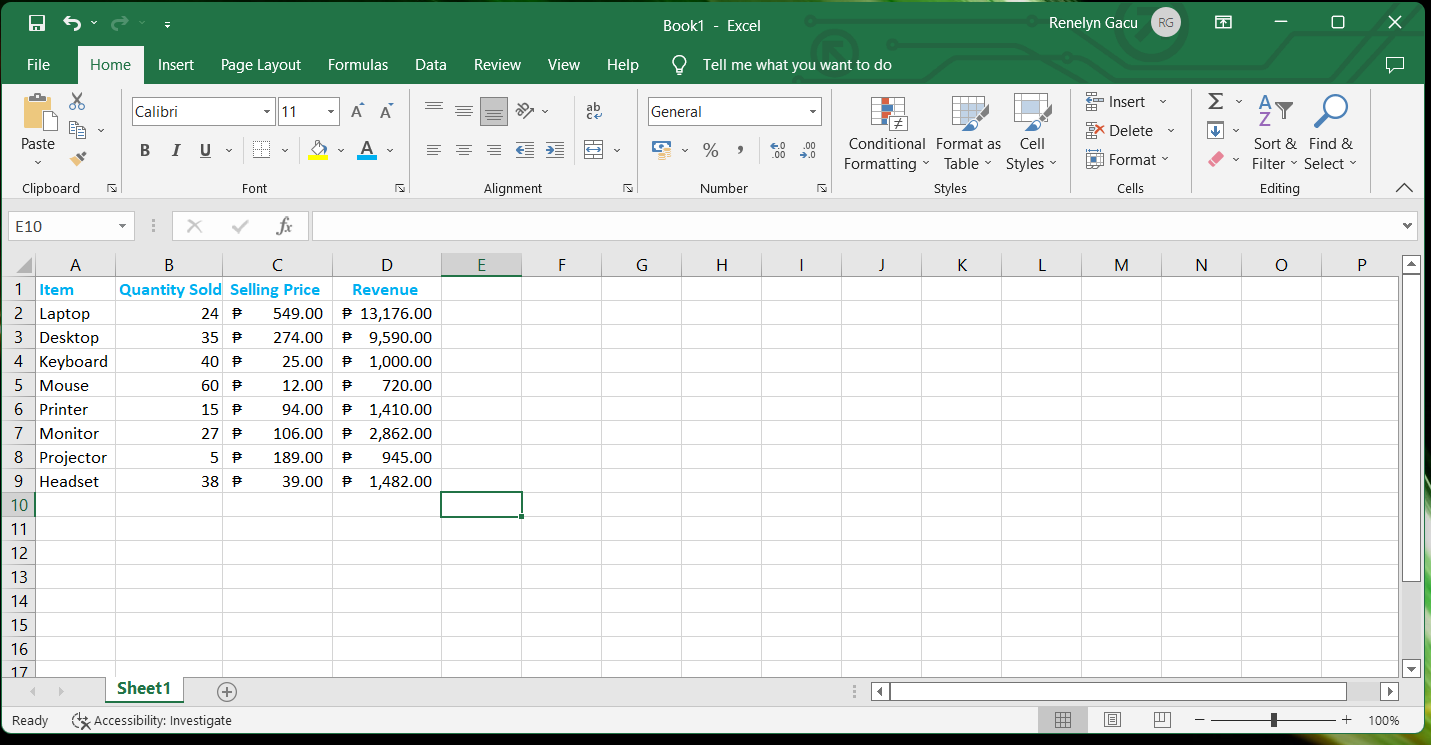Click the Accounting Number Format currency icon
The height and width of the screenshot is (745, 1431).
click(662, 150)
